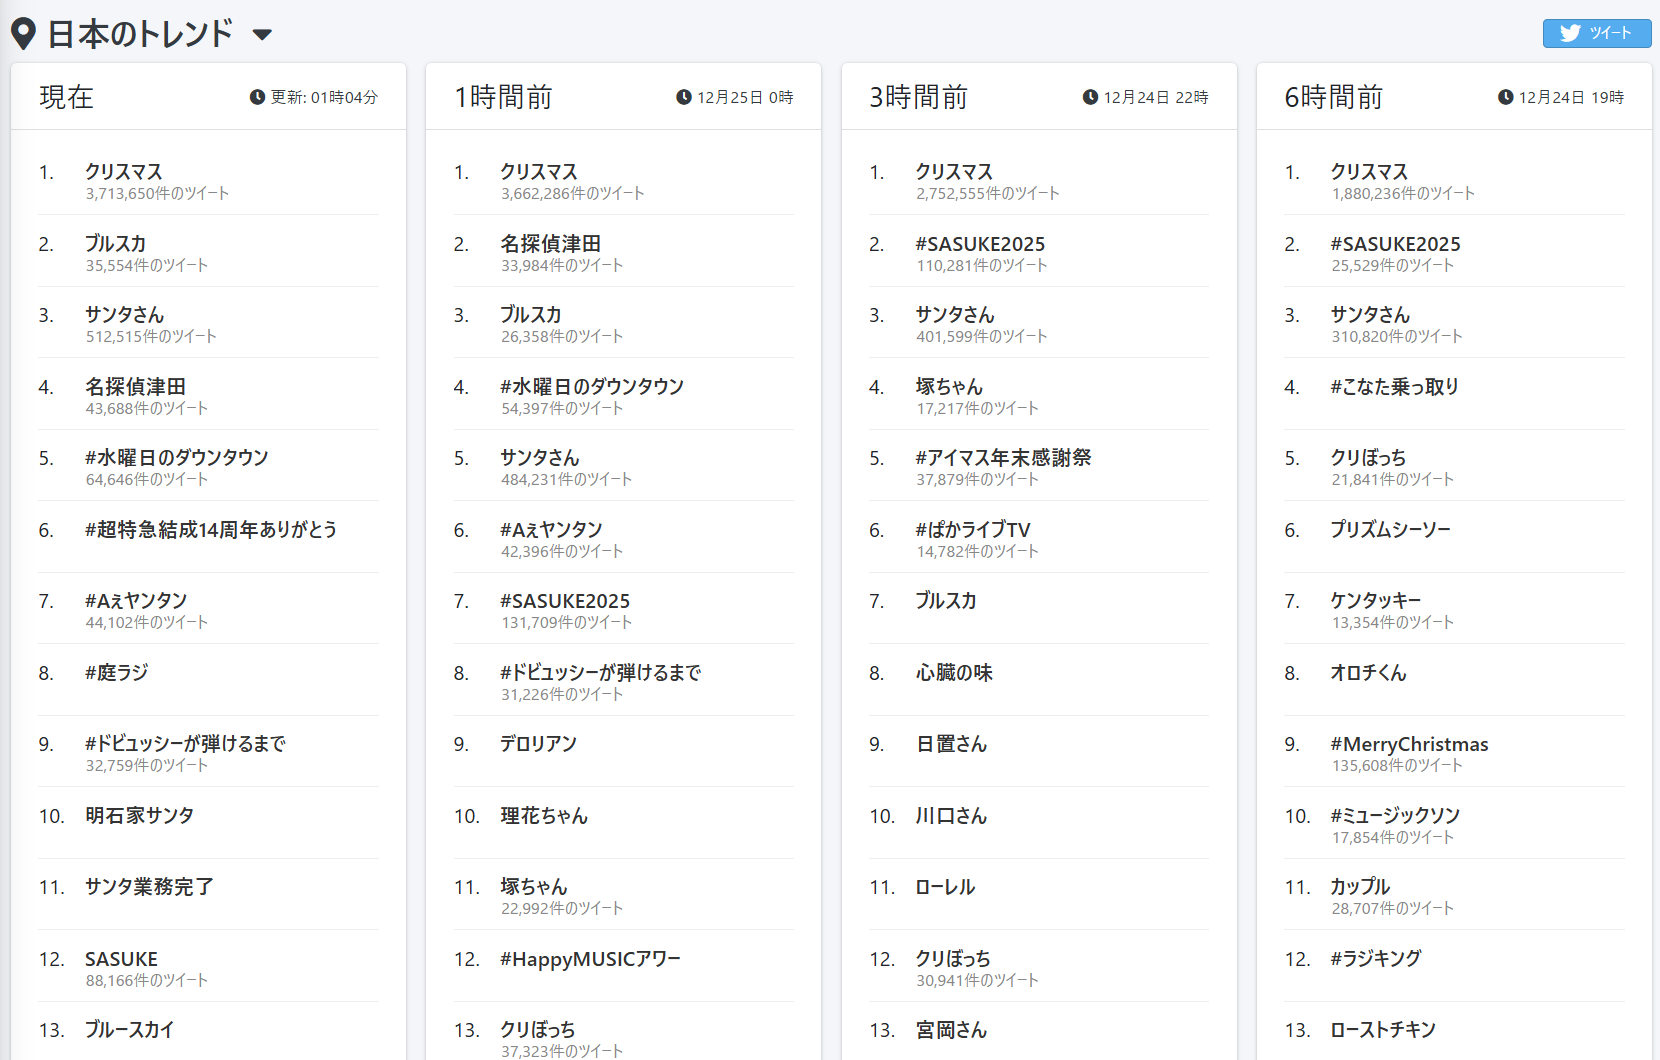1660x1060 pixels.
Task: Click the clock icon beside 12月25日 0時
Action: [x=684, y=97]
